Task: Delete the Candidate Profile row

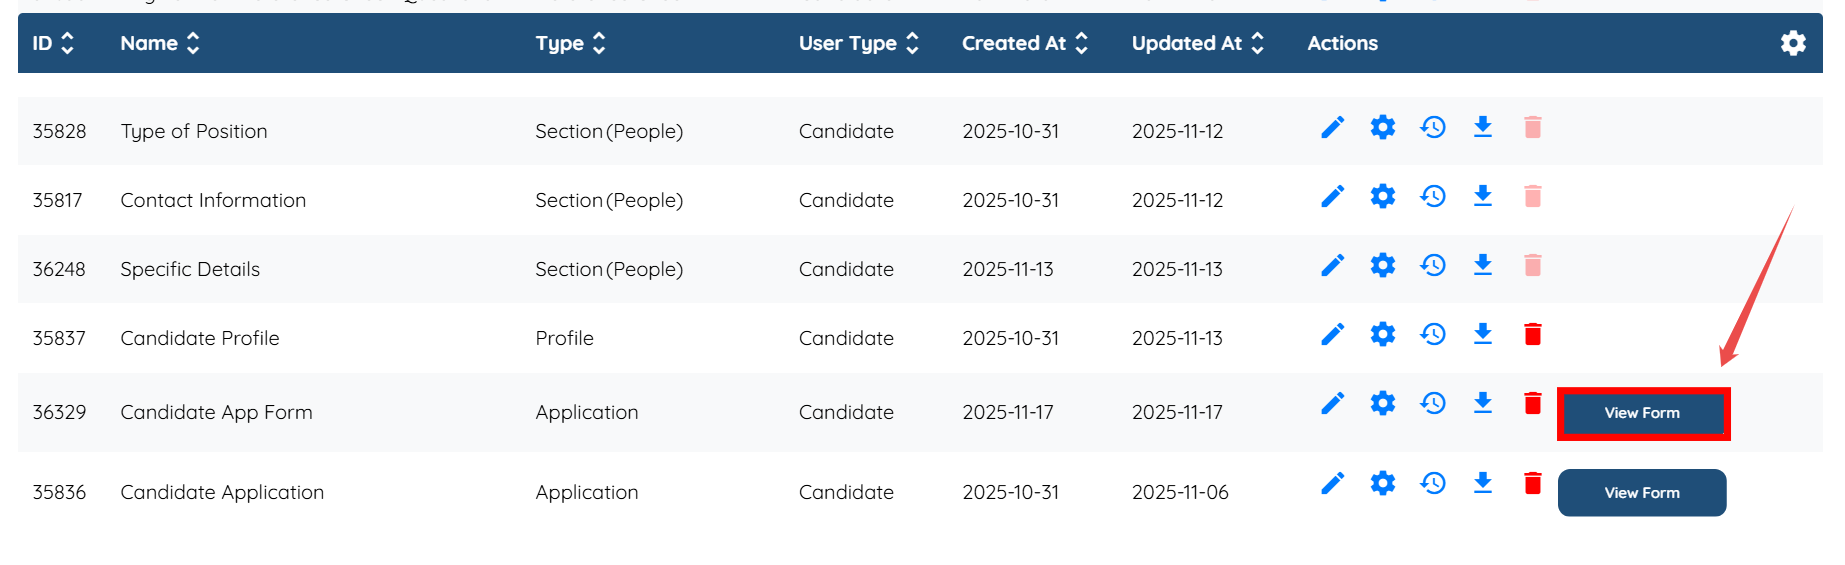Action: tap(1532, 334)
